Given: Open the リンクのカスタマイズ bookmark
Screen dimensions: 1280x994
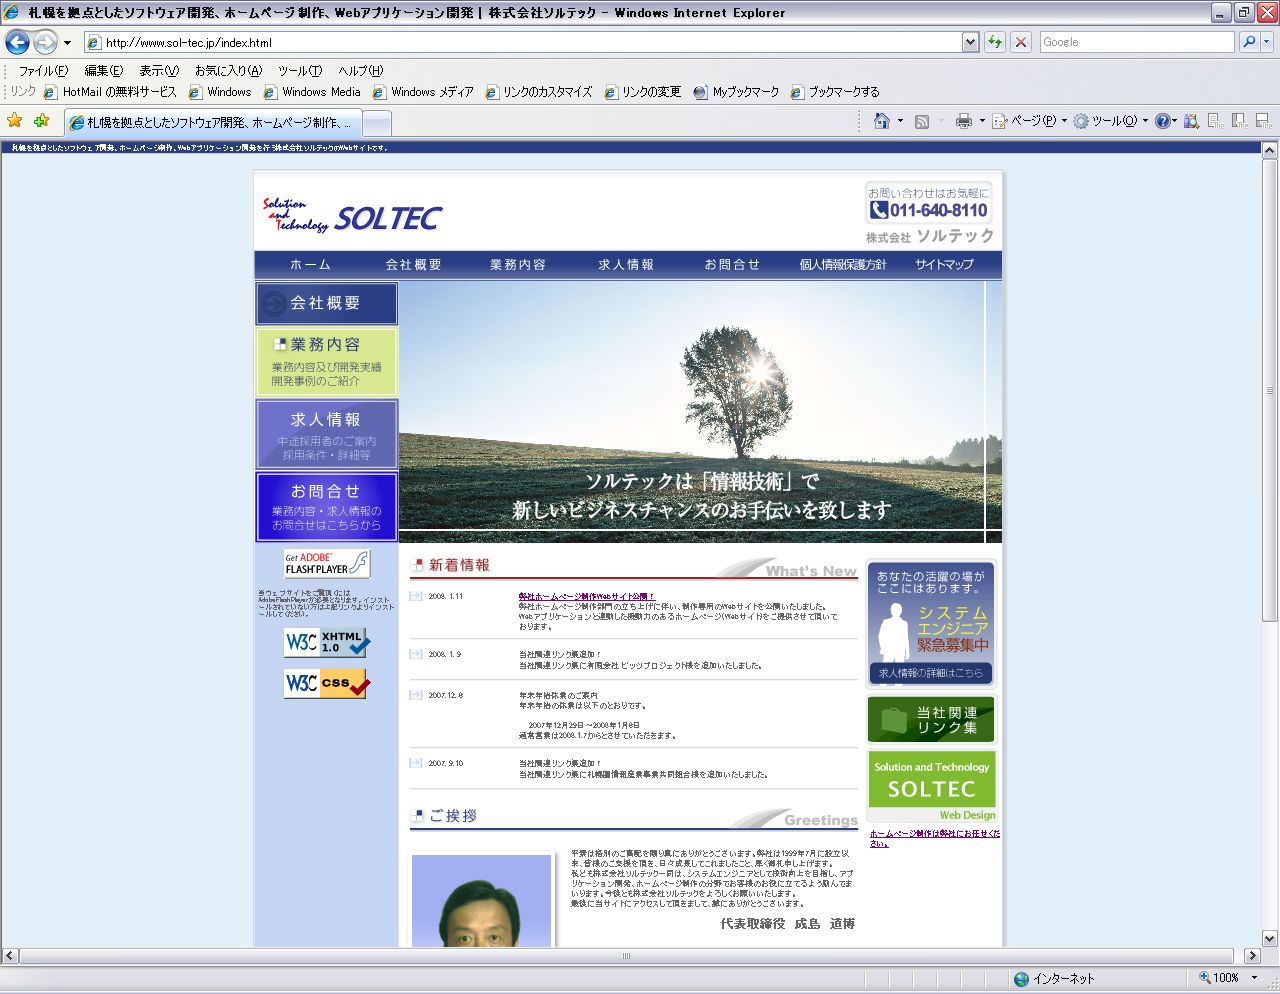Looking at the screenshot, I should 539,92.
